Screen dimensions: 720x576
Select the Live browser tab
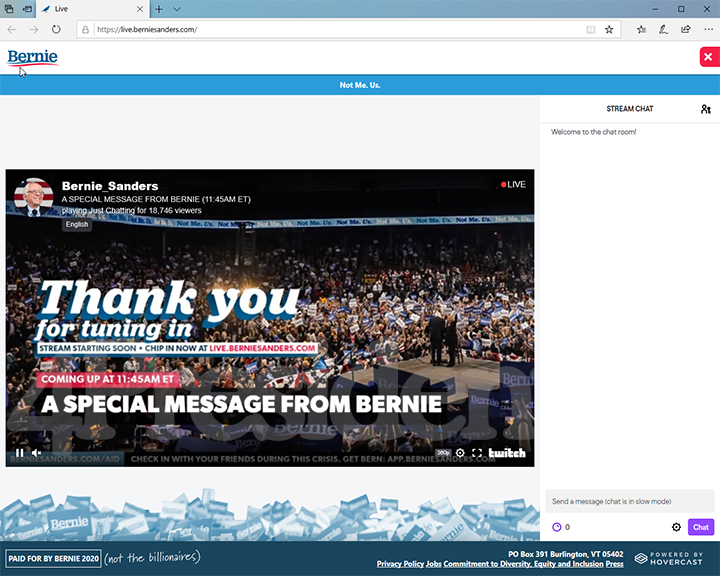pos(92,9)
